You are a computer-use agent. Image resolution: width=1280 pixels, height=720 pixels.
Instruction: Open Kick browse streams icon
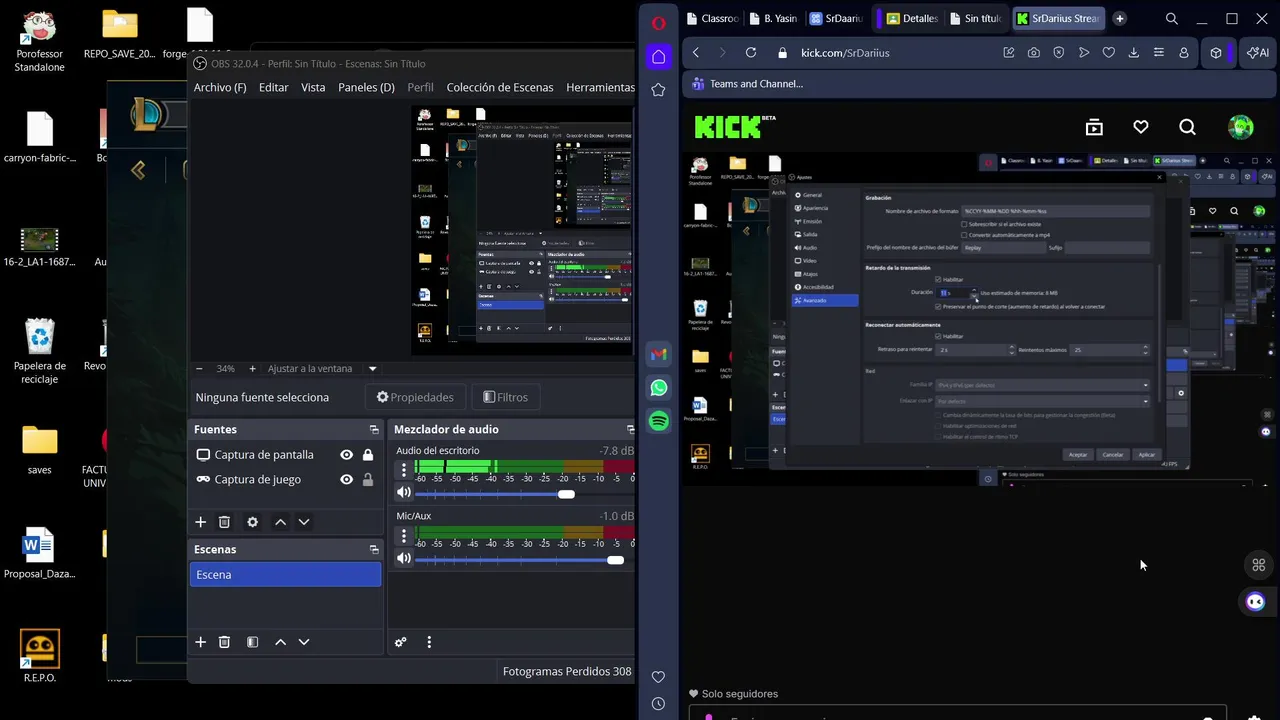[1094, 127]
